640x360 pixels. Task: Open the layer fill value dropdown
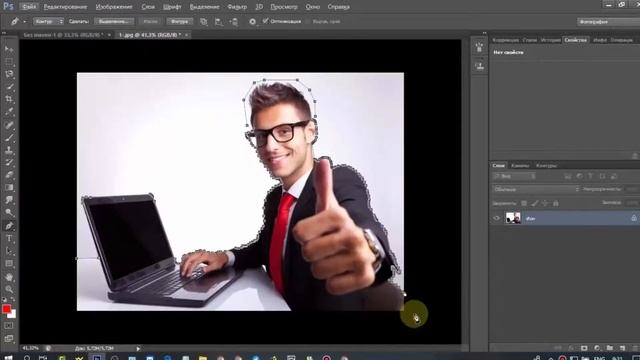click(633, 202)
